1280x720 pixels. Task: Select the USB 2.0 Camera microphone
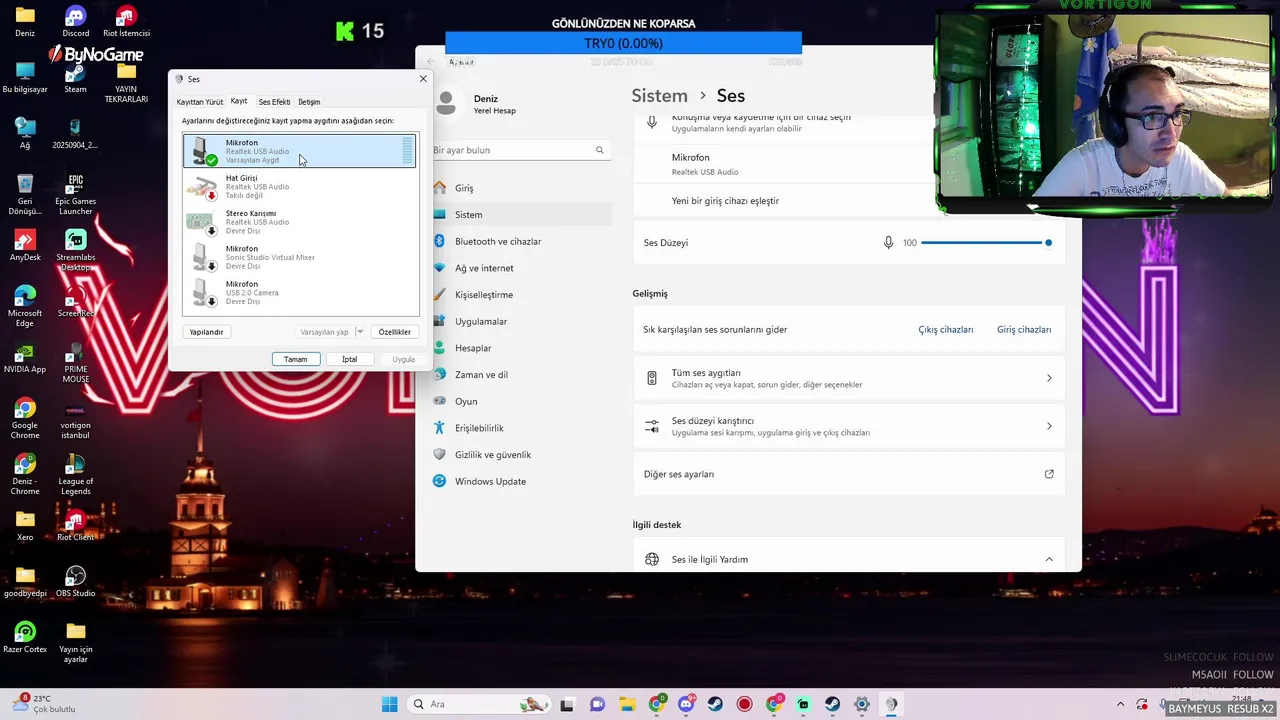pyautogui.click(x=299, y=292)
